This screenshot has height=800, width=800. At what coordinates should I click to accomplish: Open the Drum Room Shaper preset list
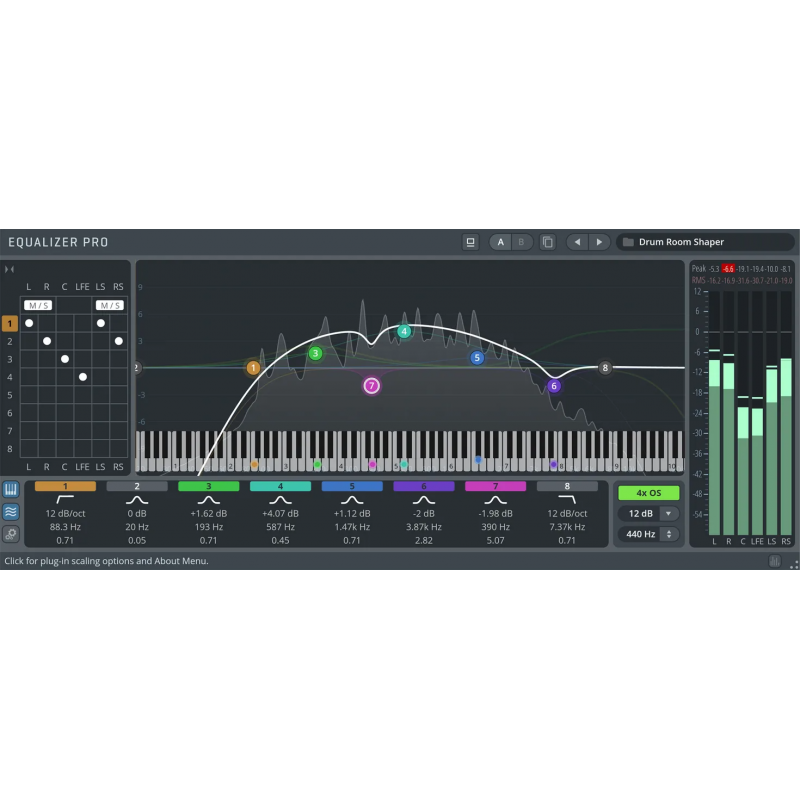(707, 242)
